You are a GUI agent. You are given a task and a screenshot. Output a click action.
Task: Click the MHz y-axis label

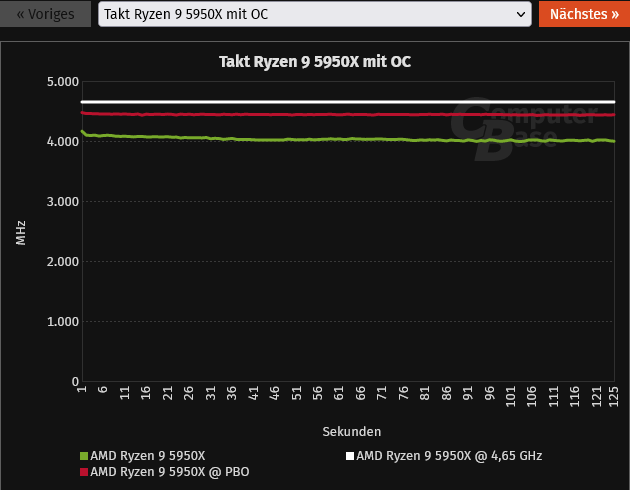tap(20, 233)
